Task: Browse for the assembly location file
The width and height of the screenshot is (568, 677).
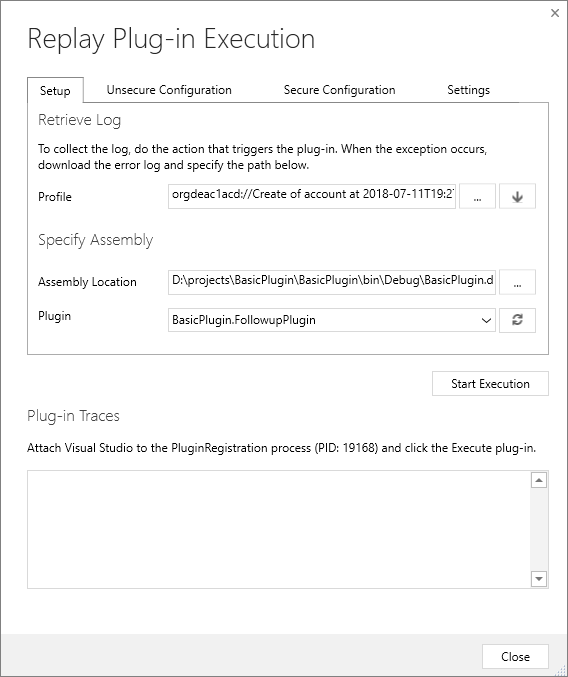Action: click(x=517, y=282)
